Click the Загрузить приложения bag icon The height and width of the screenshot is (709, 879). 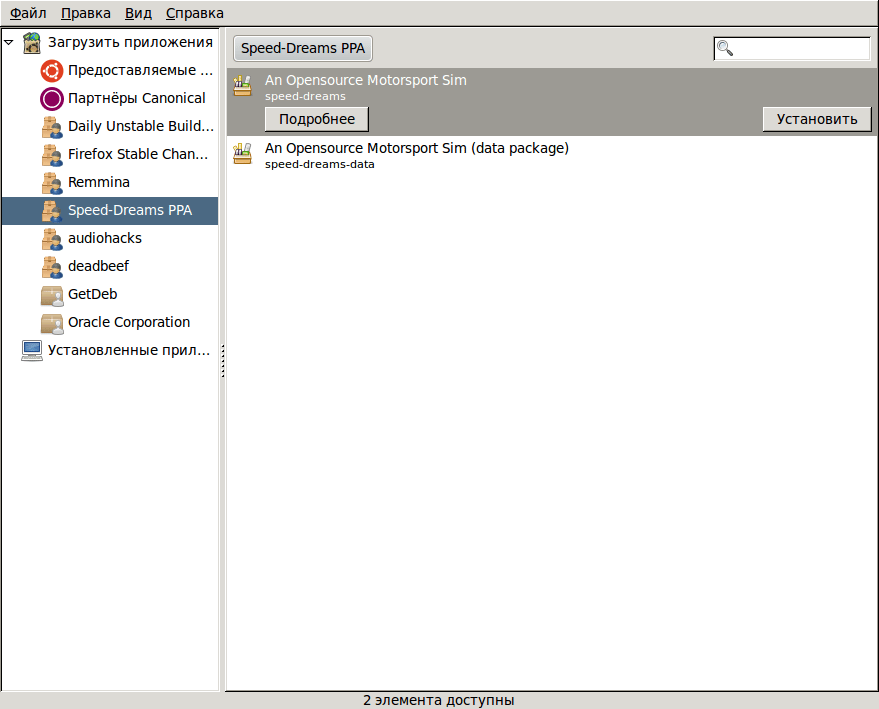(x=31, y=43)
